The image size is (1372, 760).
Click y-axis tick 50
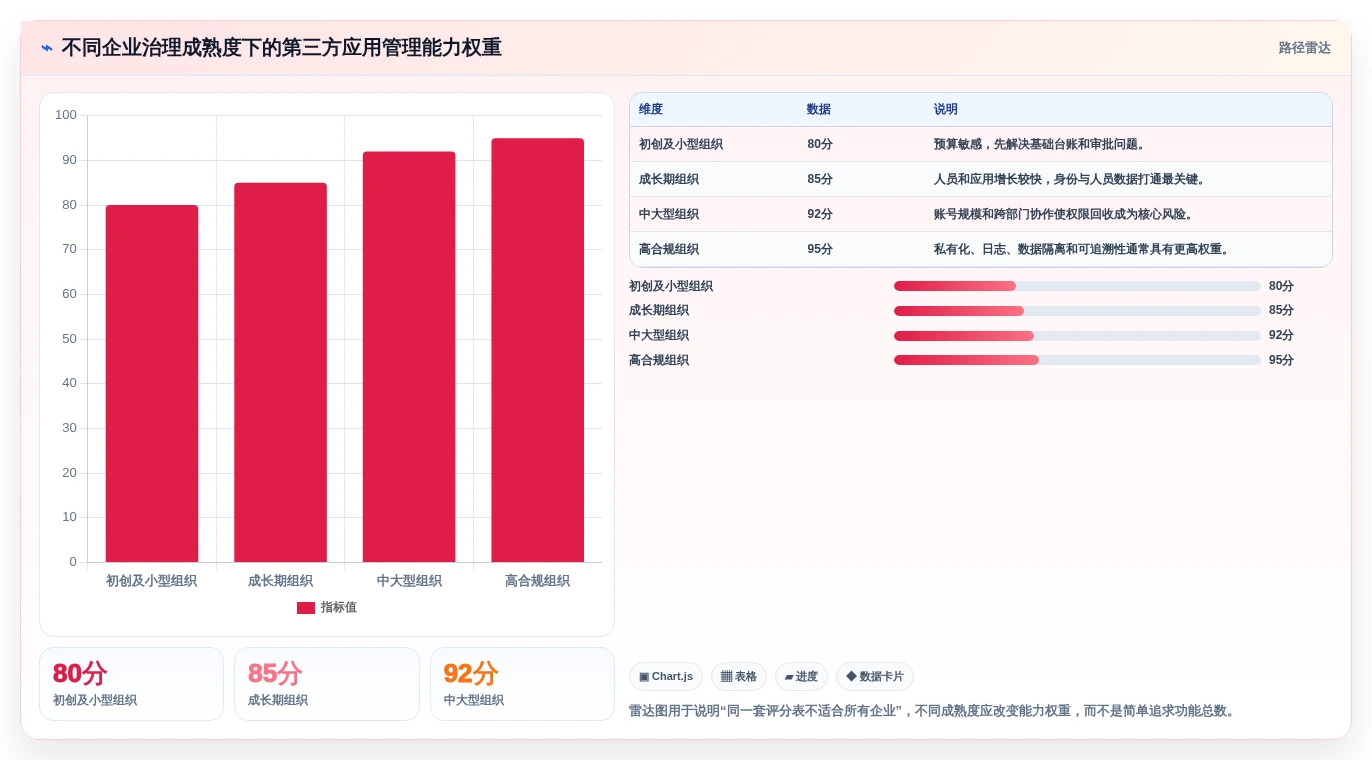69,339
